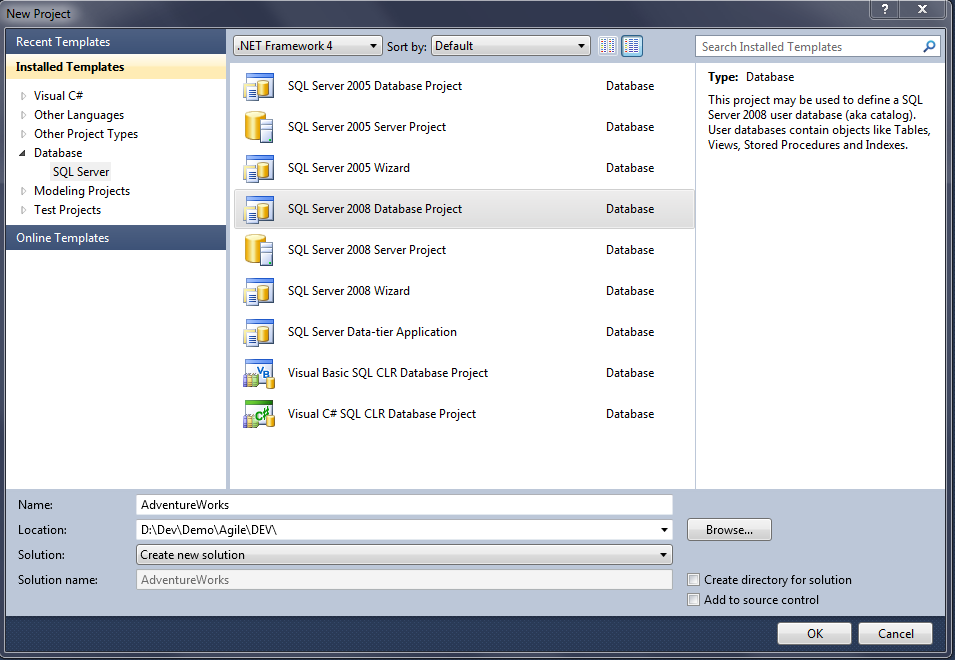Open the Recent Templates section
955x660 pixels.
point(116,42)
